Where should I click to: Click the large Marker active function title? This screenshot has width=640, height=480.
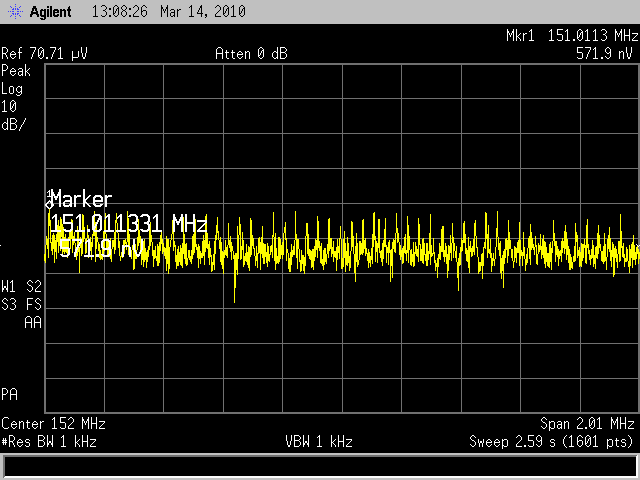pos(81,199)
